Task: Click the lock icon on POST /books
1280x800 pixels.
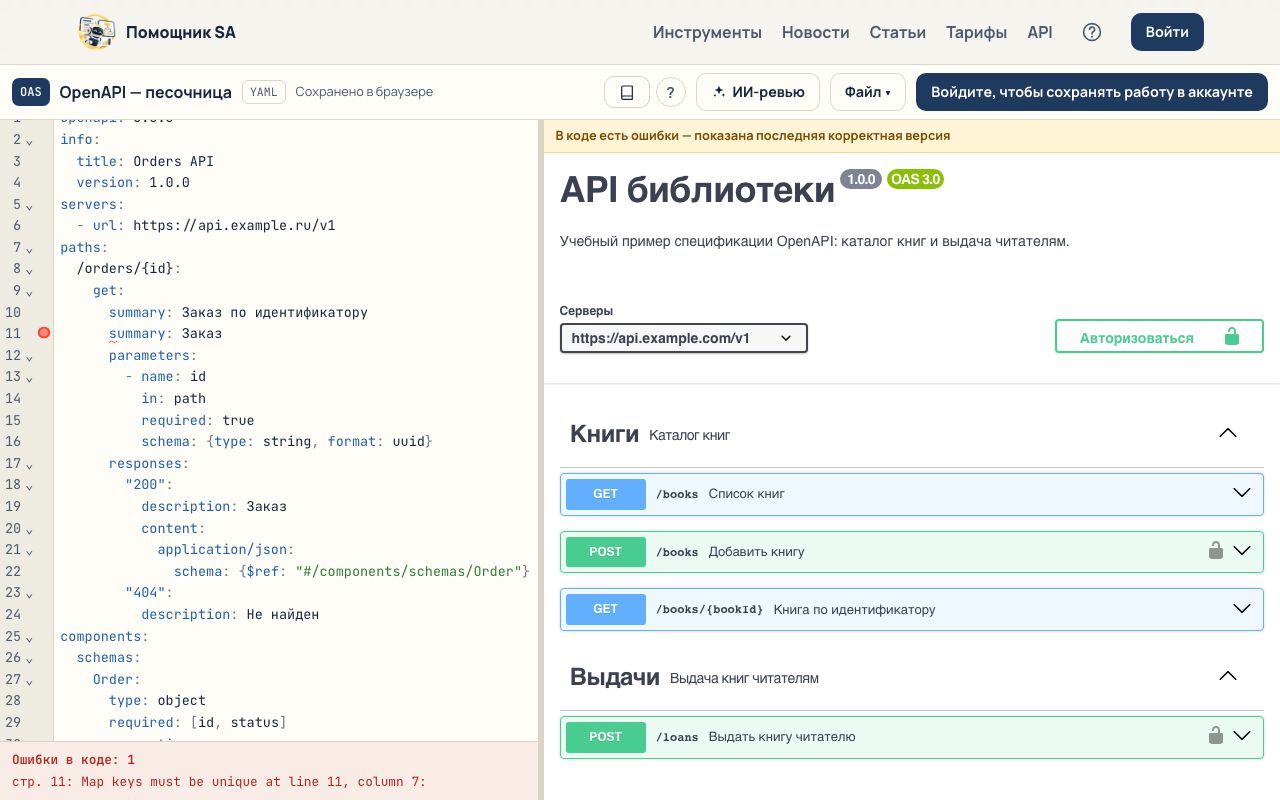Action: point(1216,550)
